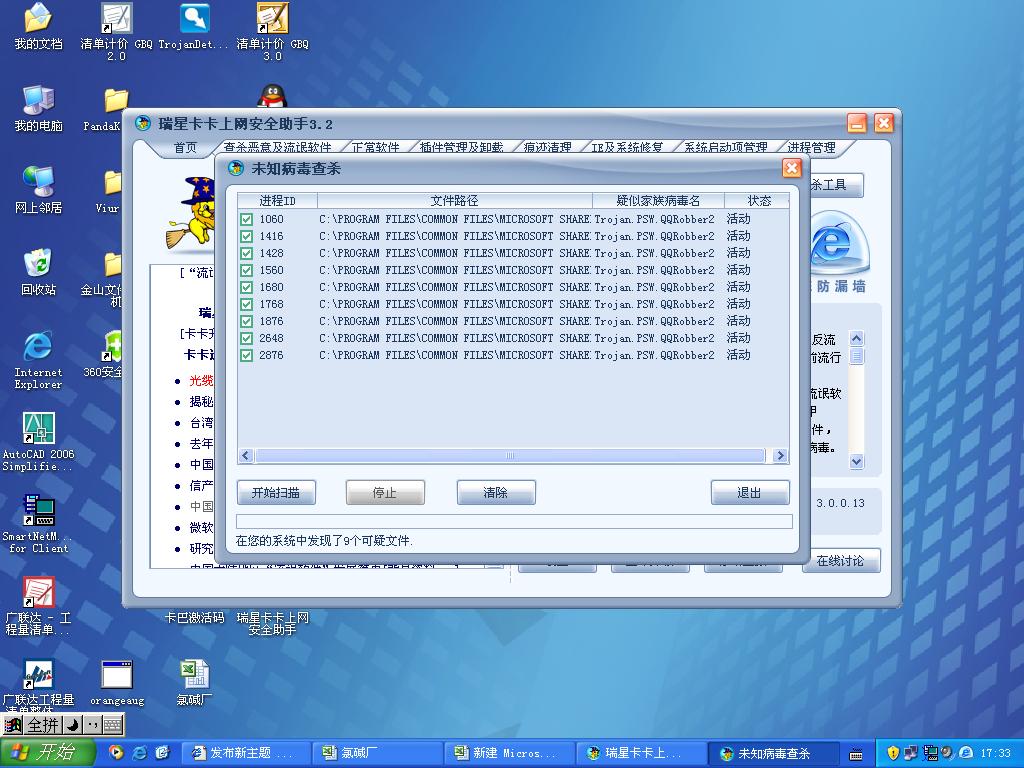Click the 清除 button to remove threats
1024x768 pixels.
(496, 492)
